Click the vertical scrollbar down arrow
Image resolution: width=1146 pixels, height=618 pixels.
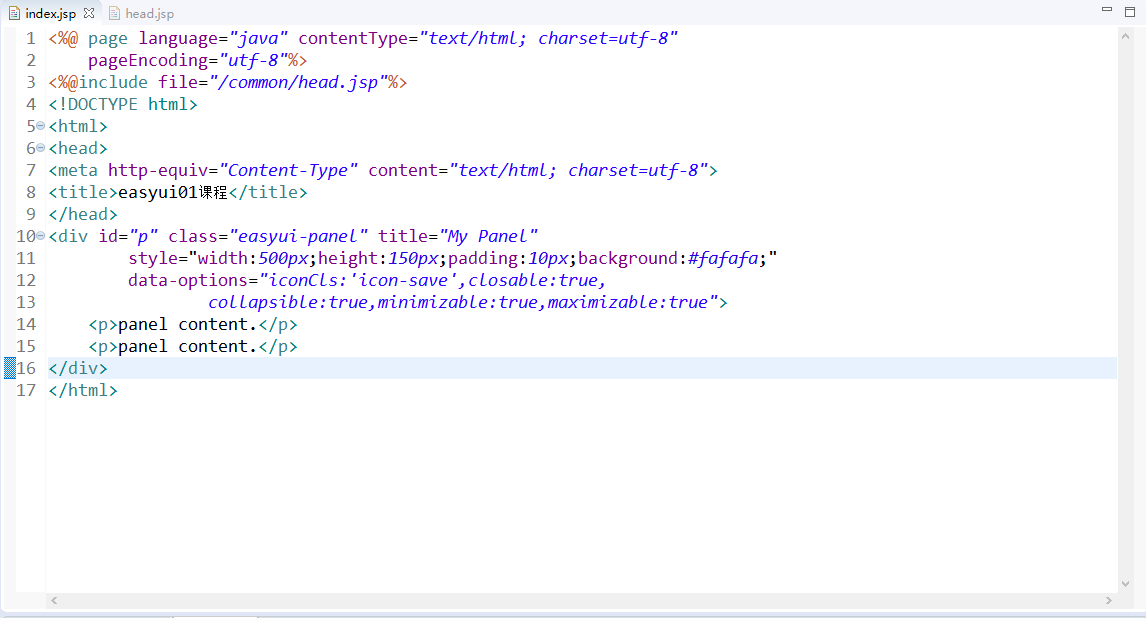pyautogui.click(x=1126, y=584)
